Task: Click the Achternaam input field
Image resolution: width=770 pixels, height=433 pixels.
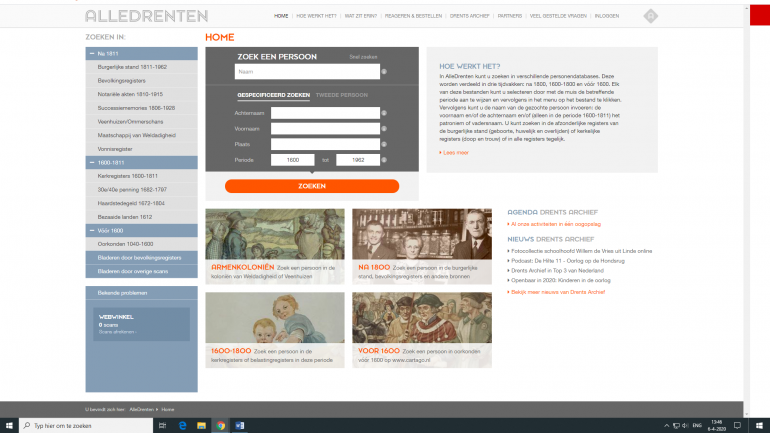Action: (325, 113)
